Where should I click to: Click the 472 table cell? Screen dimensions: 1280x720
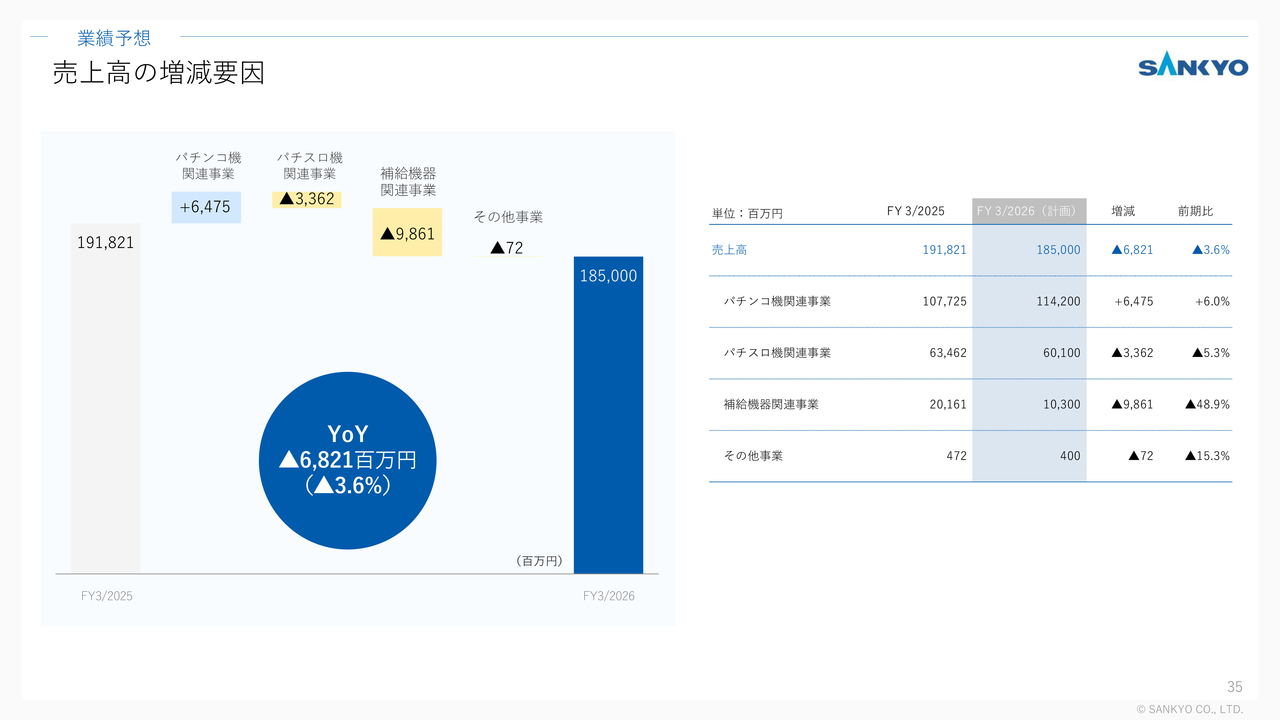click(x=956, y=456)
